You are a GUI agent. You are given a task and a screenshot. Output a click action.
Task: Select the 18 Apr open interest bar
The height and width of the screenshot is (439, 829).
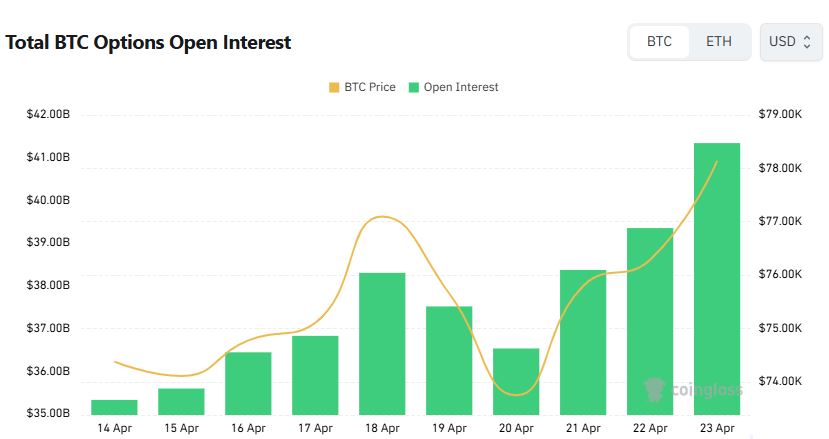(382, 343)
